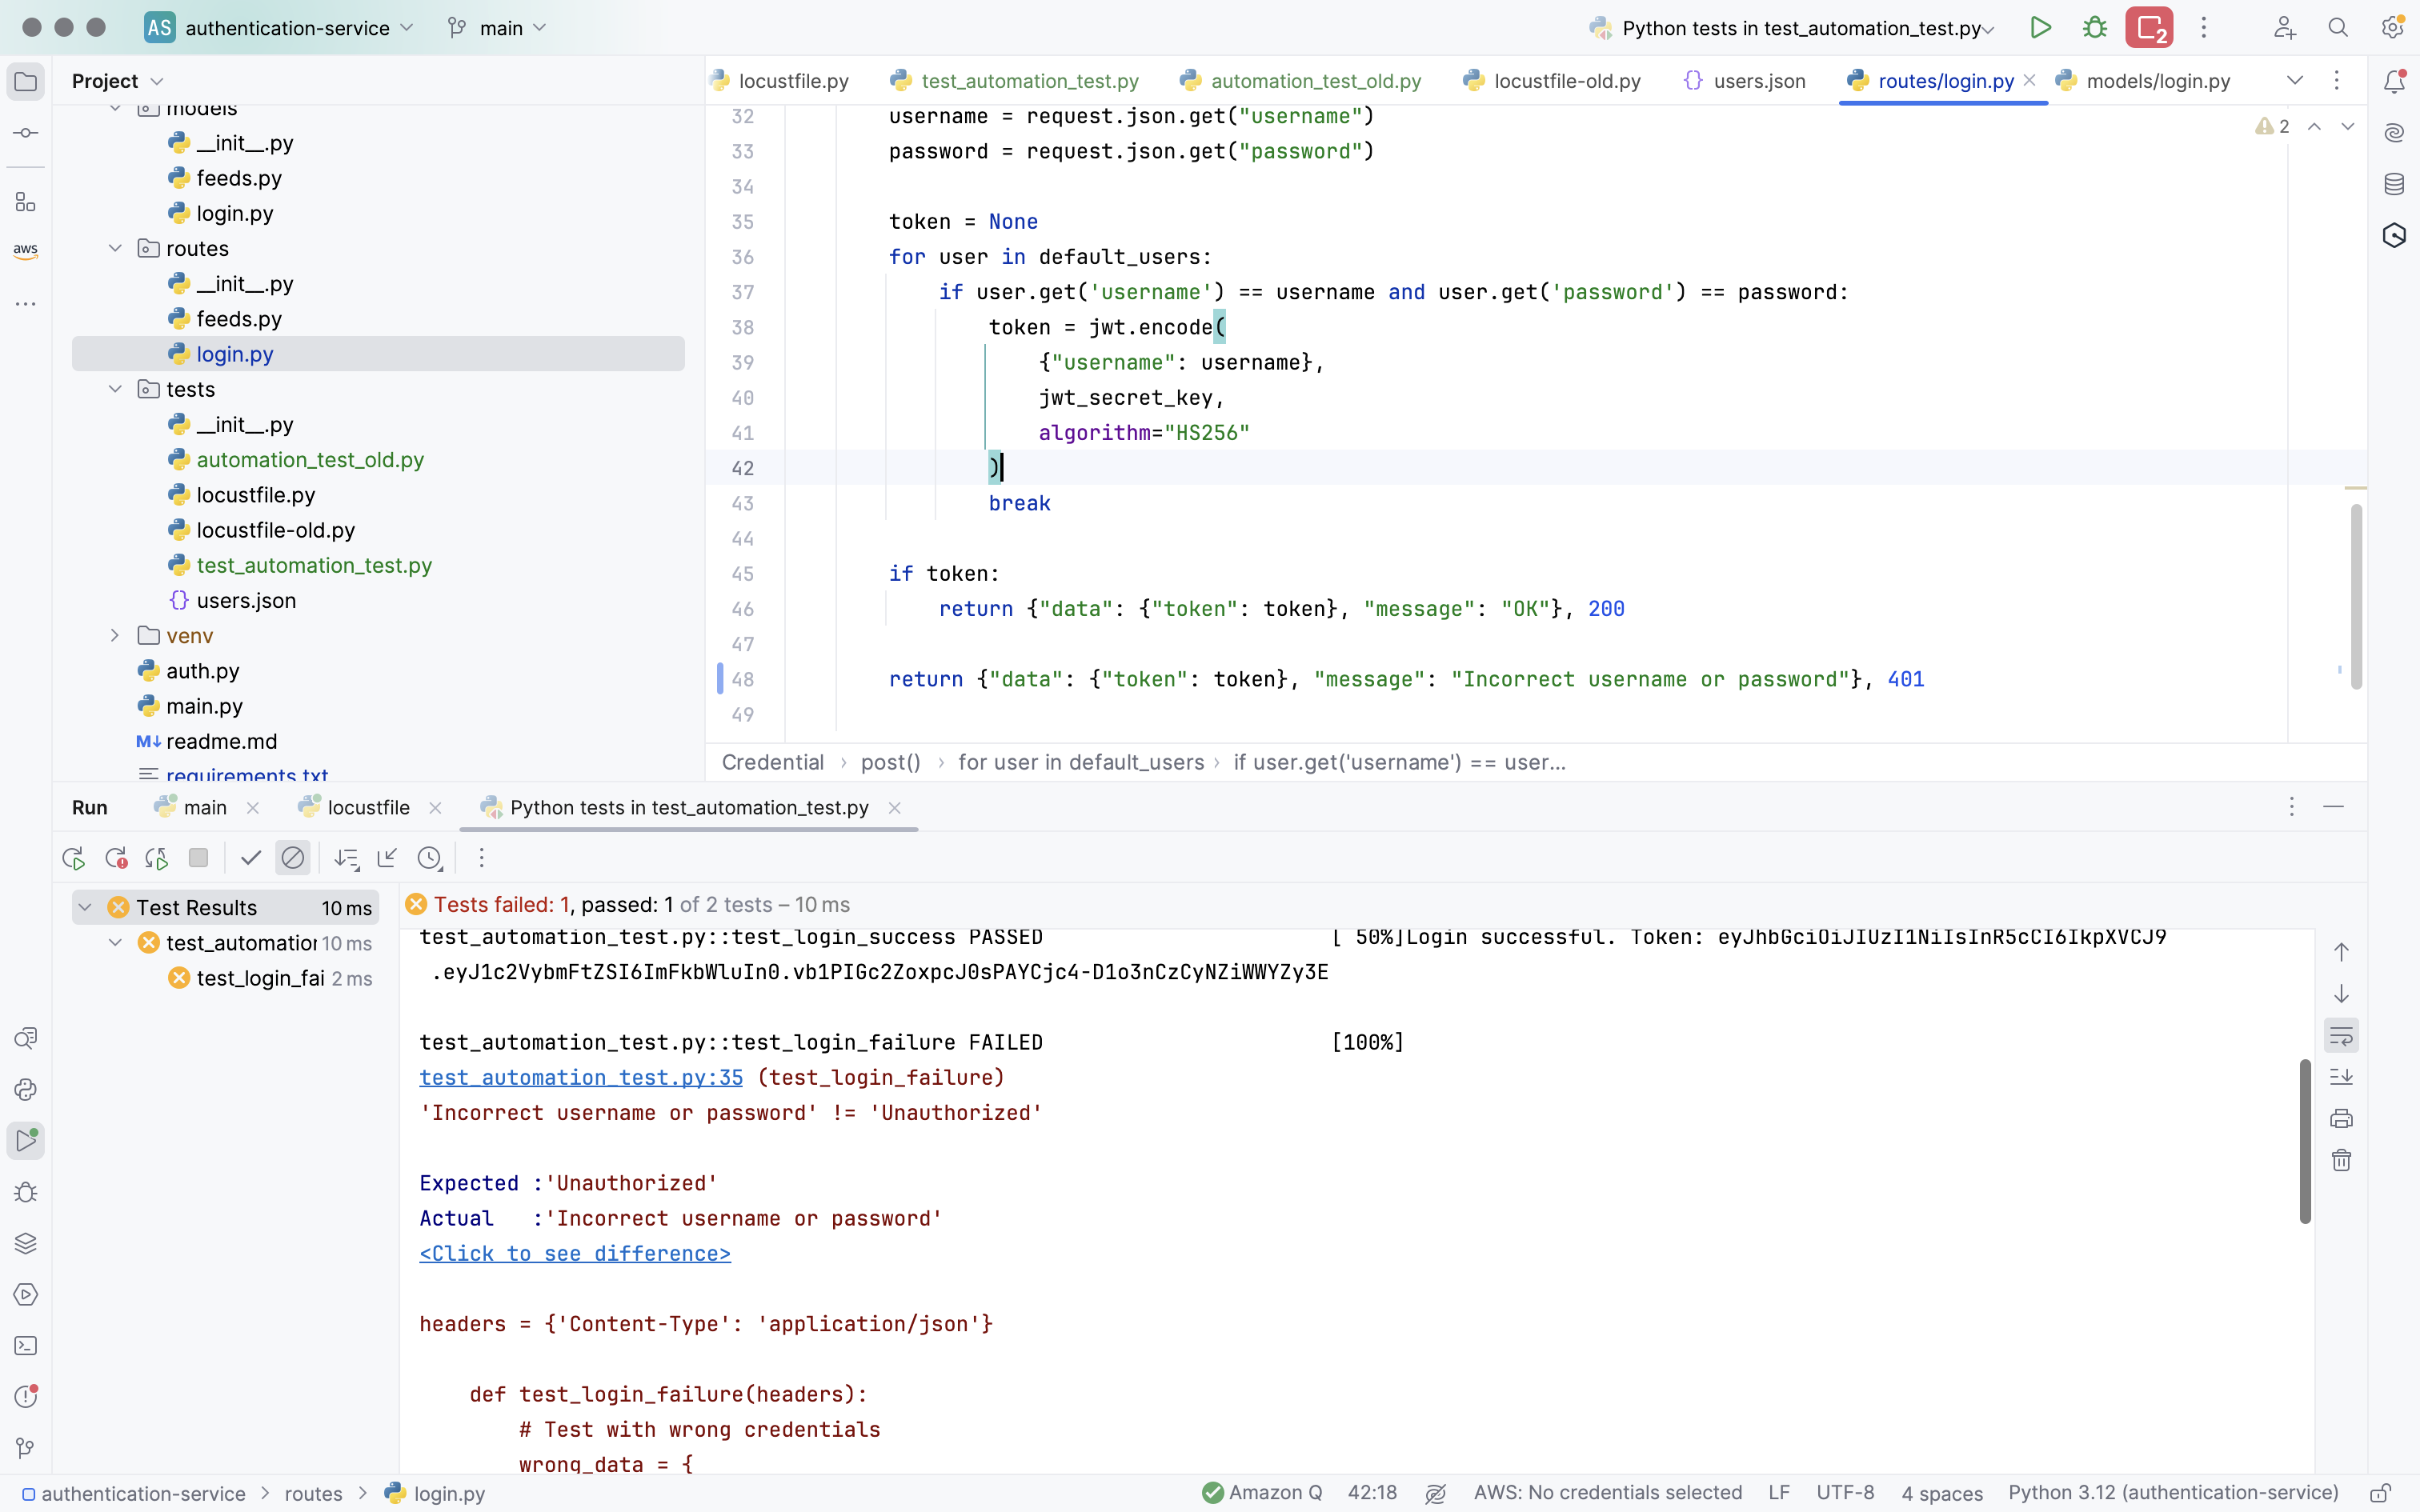Click AWS No credentials selected widget
Image resolution: width=2420 pixels, height=1512 pixels.
tap(1608, 1493)
